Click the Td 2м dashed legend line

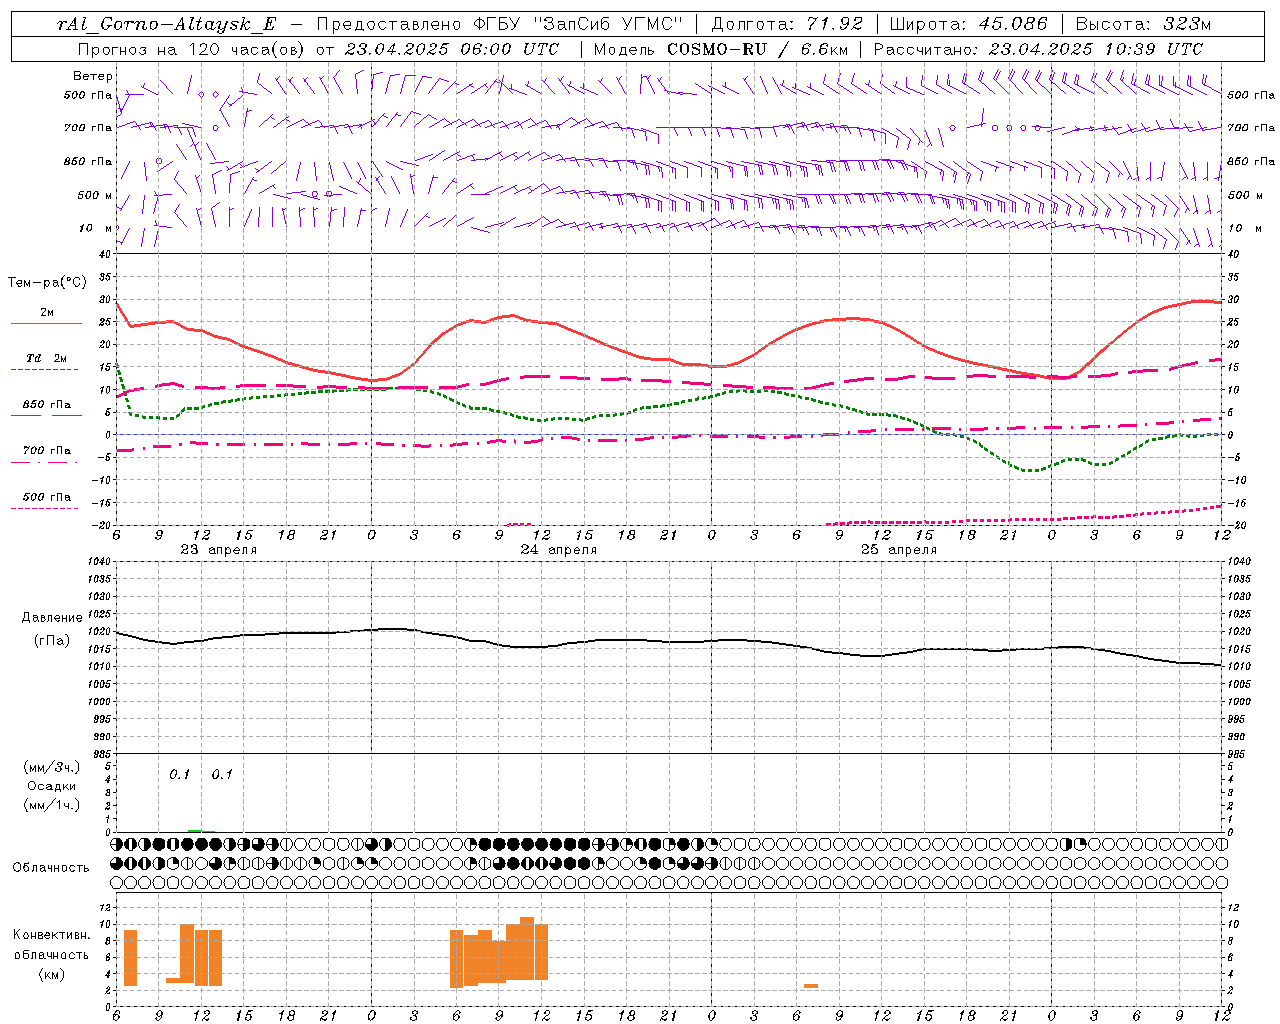44,369
